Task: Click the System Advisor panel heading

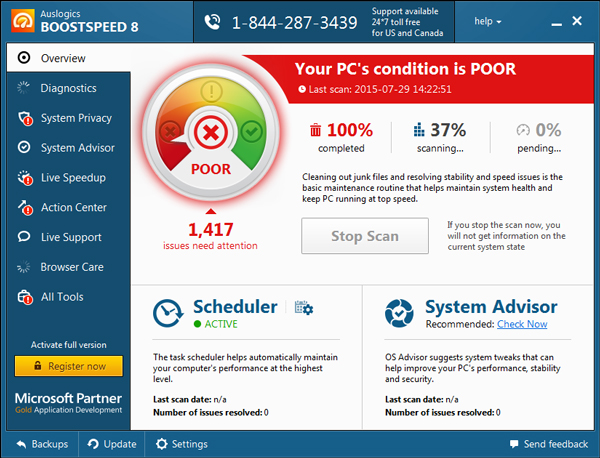Action: (x=491, y=306)
